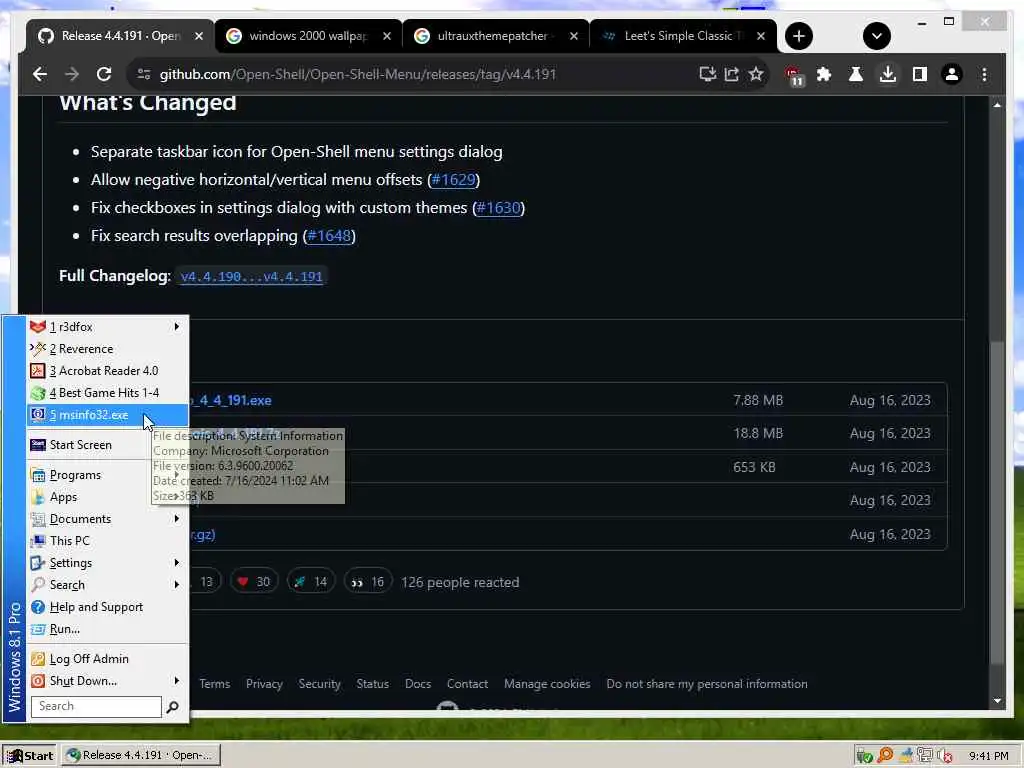Open Acrobat Reader 4.0 from Start menu
This screenshot has width=1024, height=768.
(x=108, y=371)
